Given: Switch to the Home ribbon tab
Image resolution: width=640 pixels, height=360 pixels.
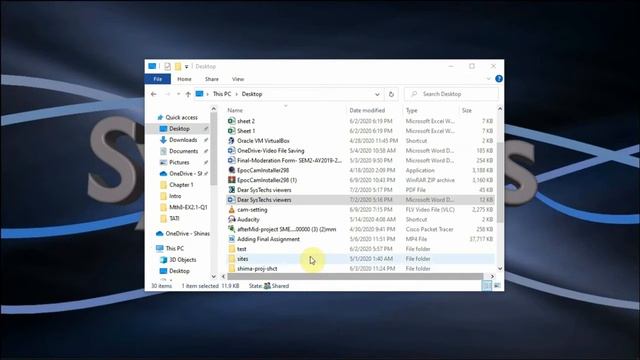Looking at the screenshot, I should pos(184,79).
